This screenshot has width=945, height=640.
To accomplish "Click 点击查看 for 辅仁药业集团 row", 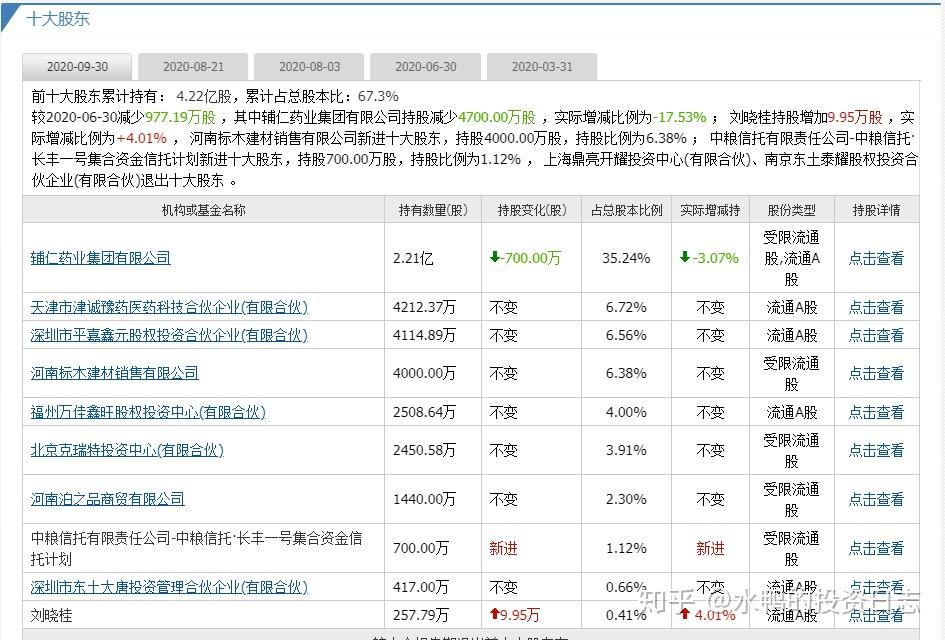I will 876,259.
